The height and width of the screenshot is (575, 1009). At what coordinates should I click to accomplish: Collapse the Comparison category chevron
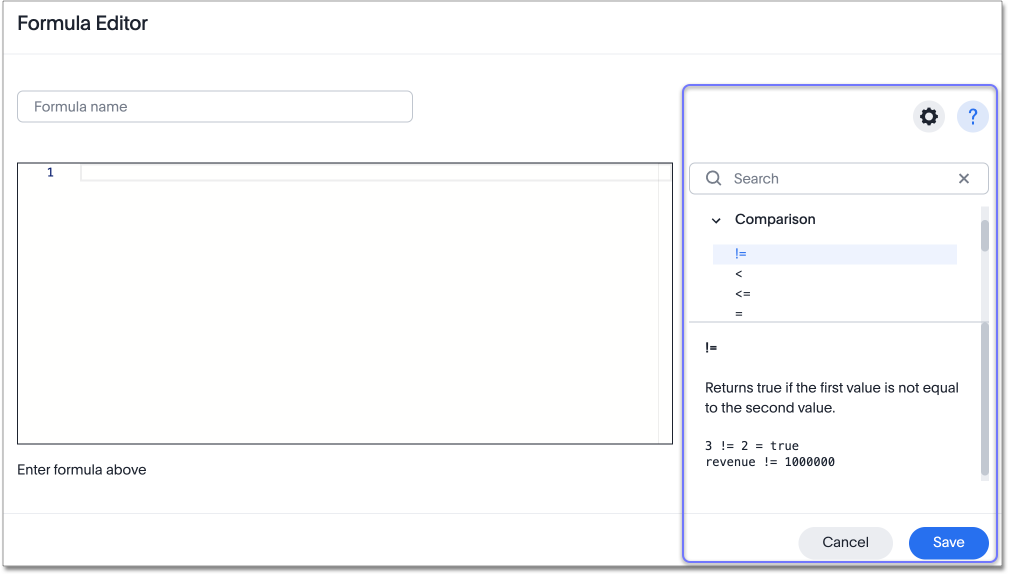716,220
